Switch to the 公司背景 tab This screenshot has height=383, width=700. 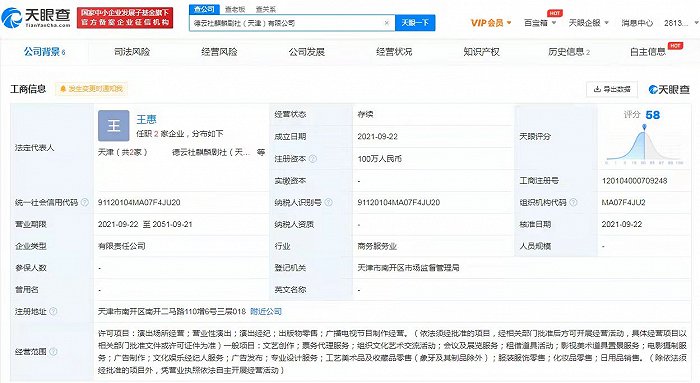44,52
